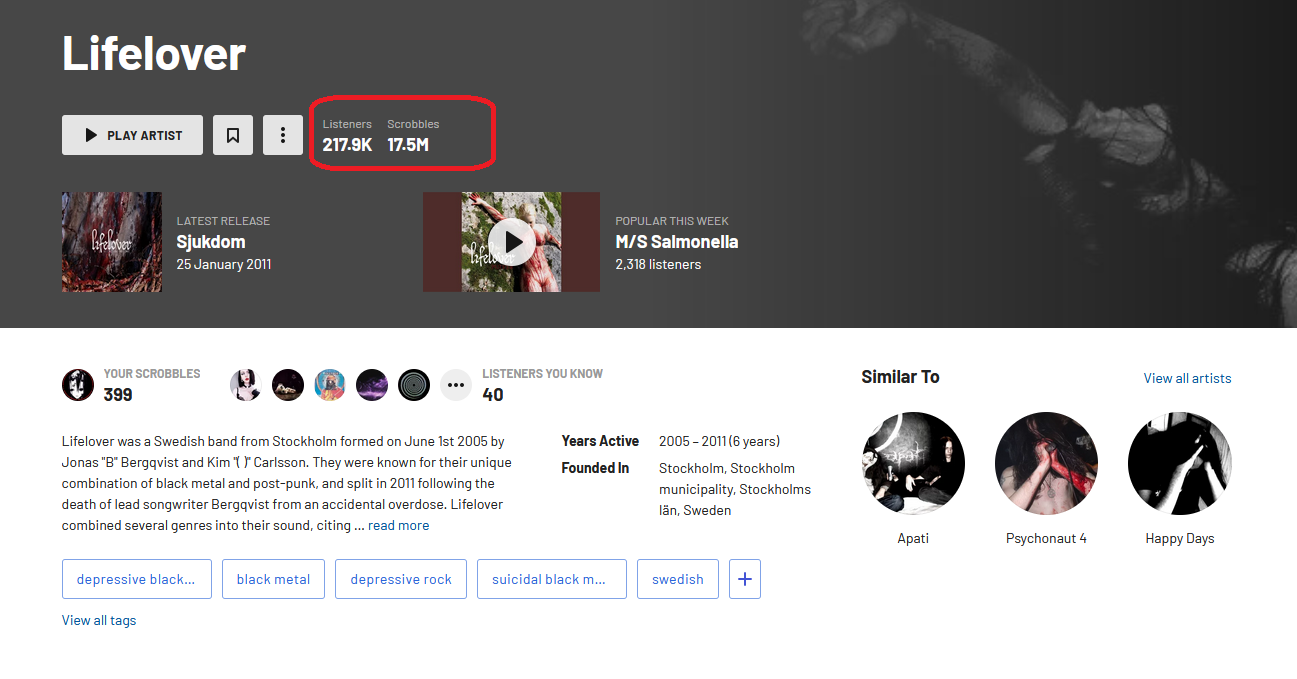This screenshot has width=1297, height=679.
Task: Open similar artist Psychonaut 4 image
Action: click(x=1046, y=464)
